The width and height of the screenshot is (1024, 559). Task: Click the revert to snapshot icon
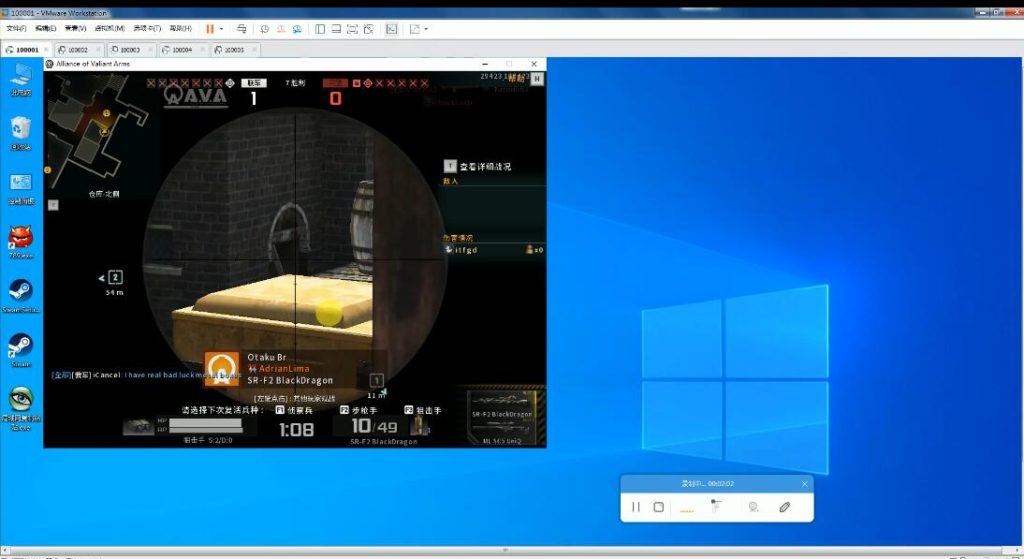[x=281, y=29]
